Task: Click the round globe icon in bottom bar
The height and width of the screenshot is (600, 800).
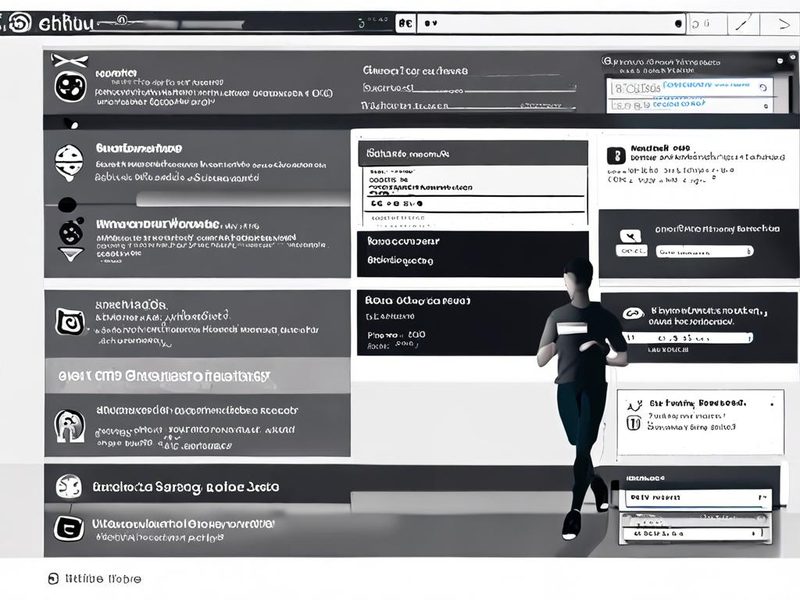Action: (x=69, y=486)
